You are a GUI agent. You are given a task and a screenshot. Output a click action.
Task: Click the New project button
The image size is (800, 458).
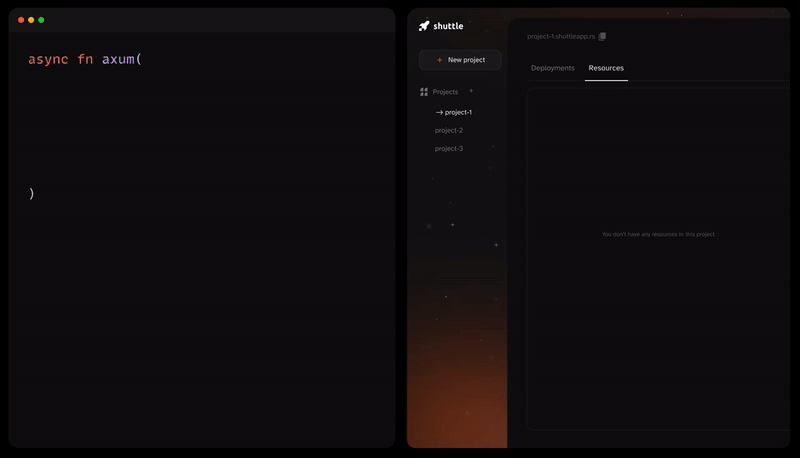[460, 60]
